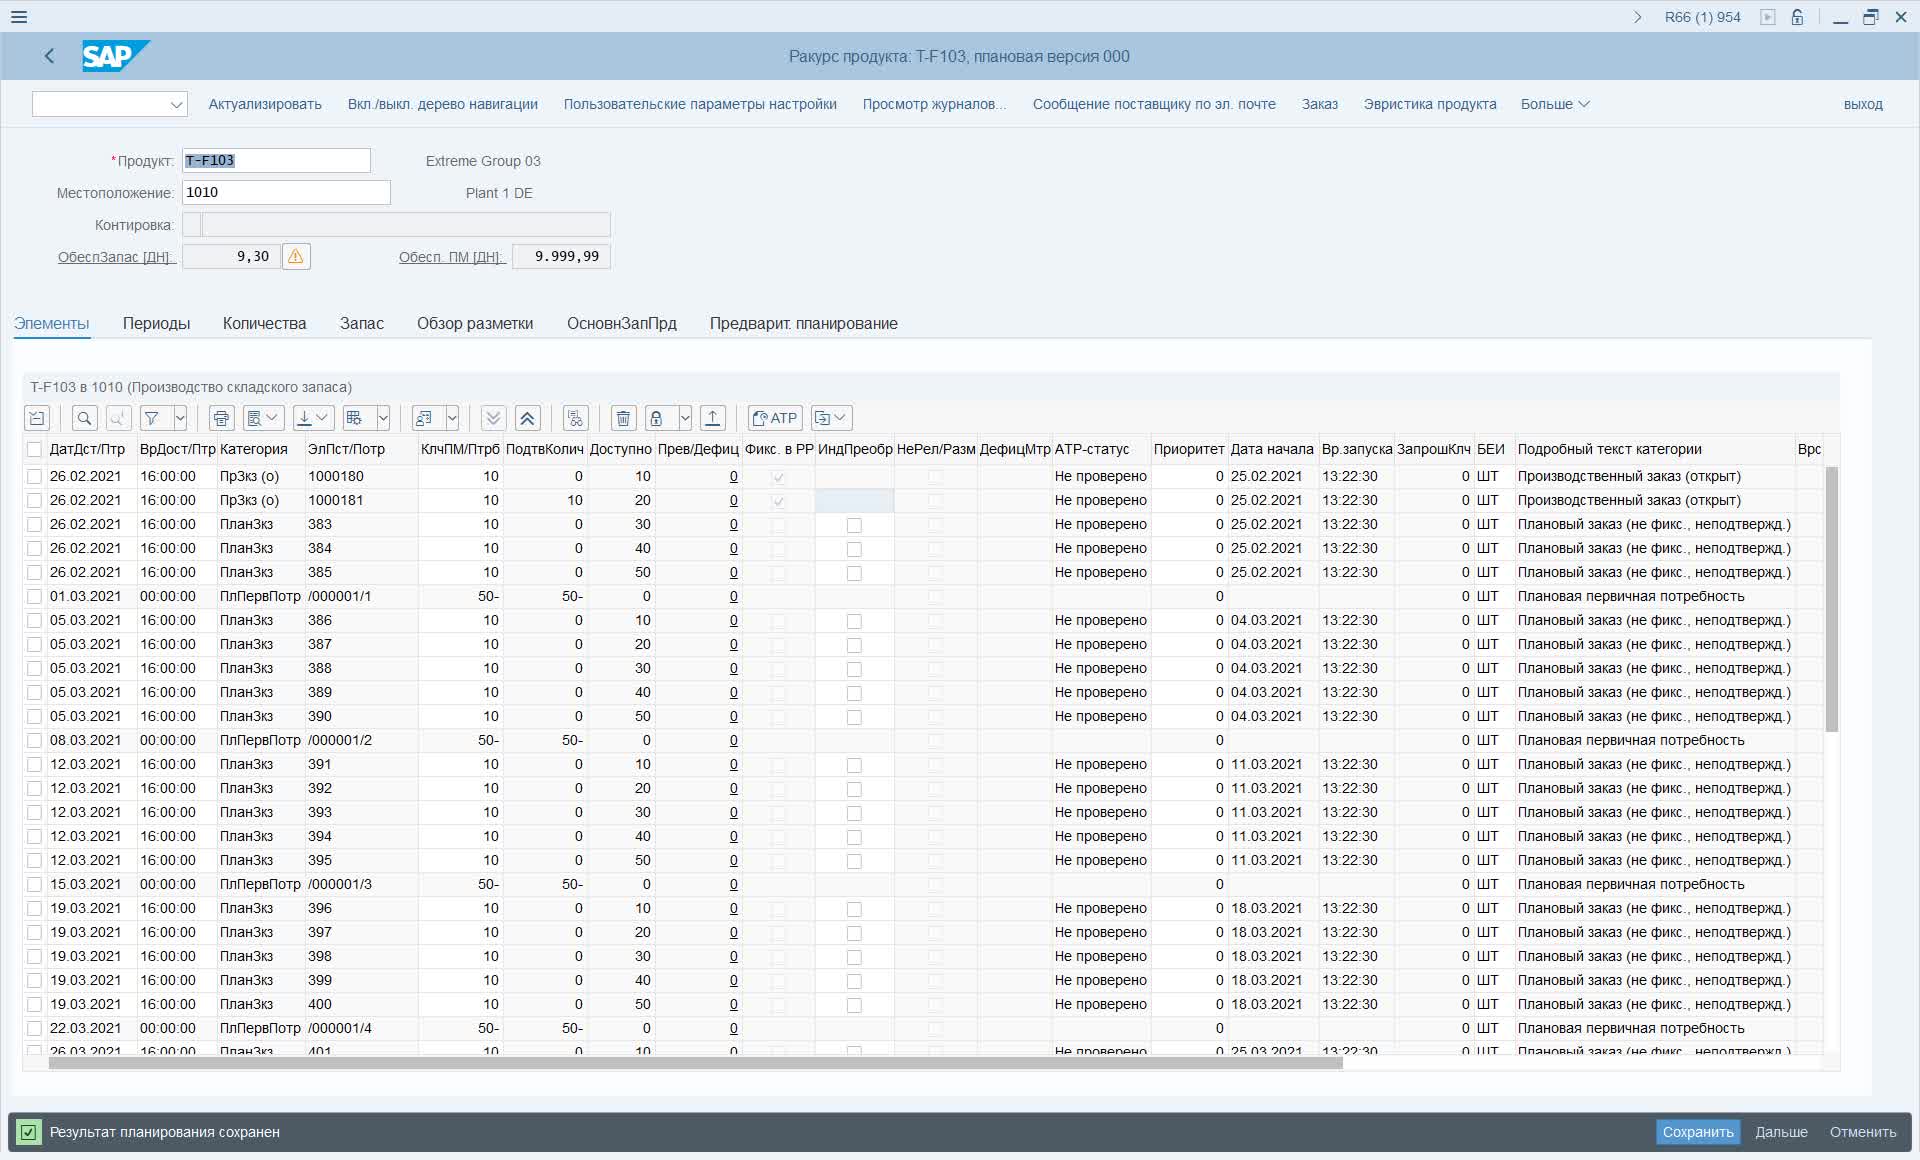This screenshot has height=1160, width=1920.
Task: Click the vertical scrollbar of the table
Action: [x=1832, y=598]
